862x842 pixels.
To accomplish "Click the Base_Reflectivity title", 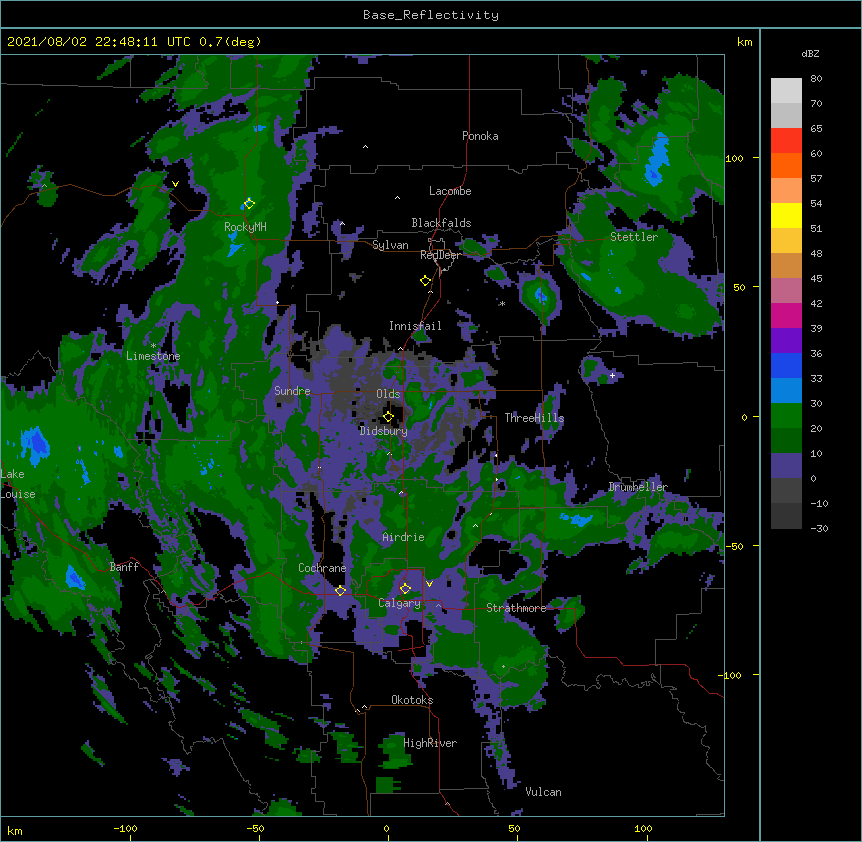I will 431,15.
